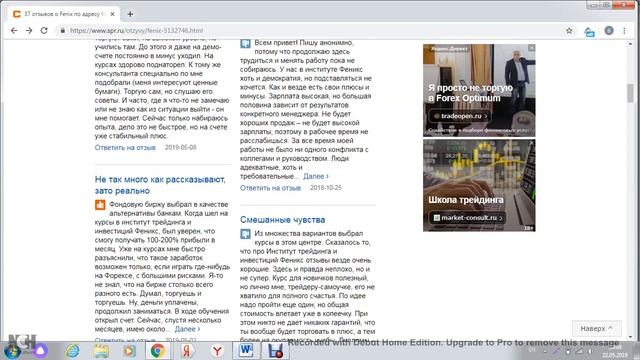Click the purple Alice assistant icon in taskbar
The width and height of the screenshot is (640, 360).
(40, 351)
